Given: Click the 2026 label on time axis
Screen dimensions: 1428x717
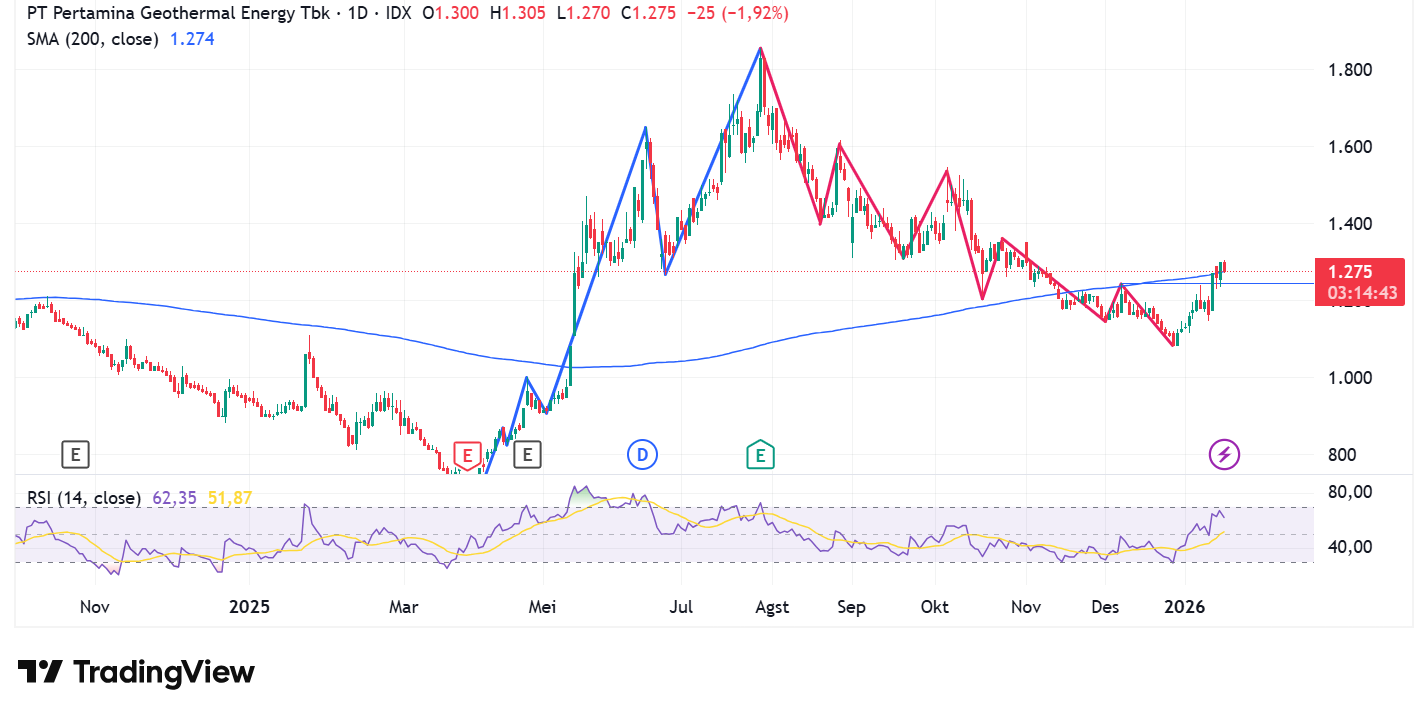Looking at the screenshot, I should click(1184, 607).
